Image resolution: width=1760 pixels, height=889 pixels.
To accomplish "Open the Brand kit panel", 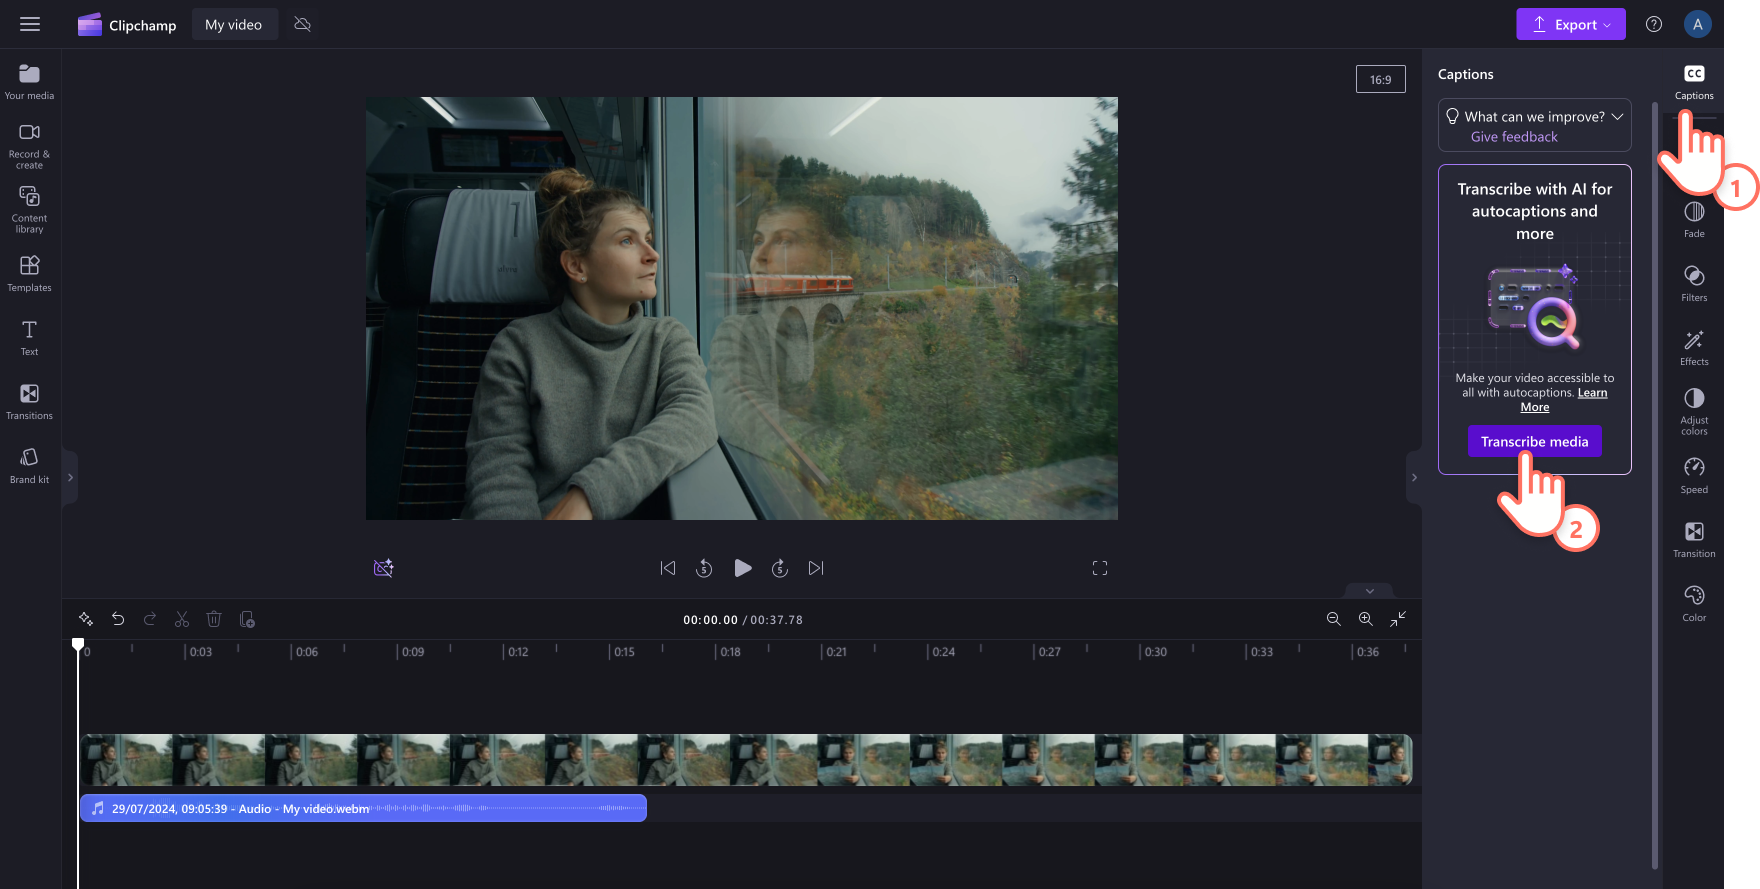I will (29, 466).
